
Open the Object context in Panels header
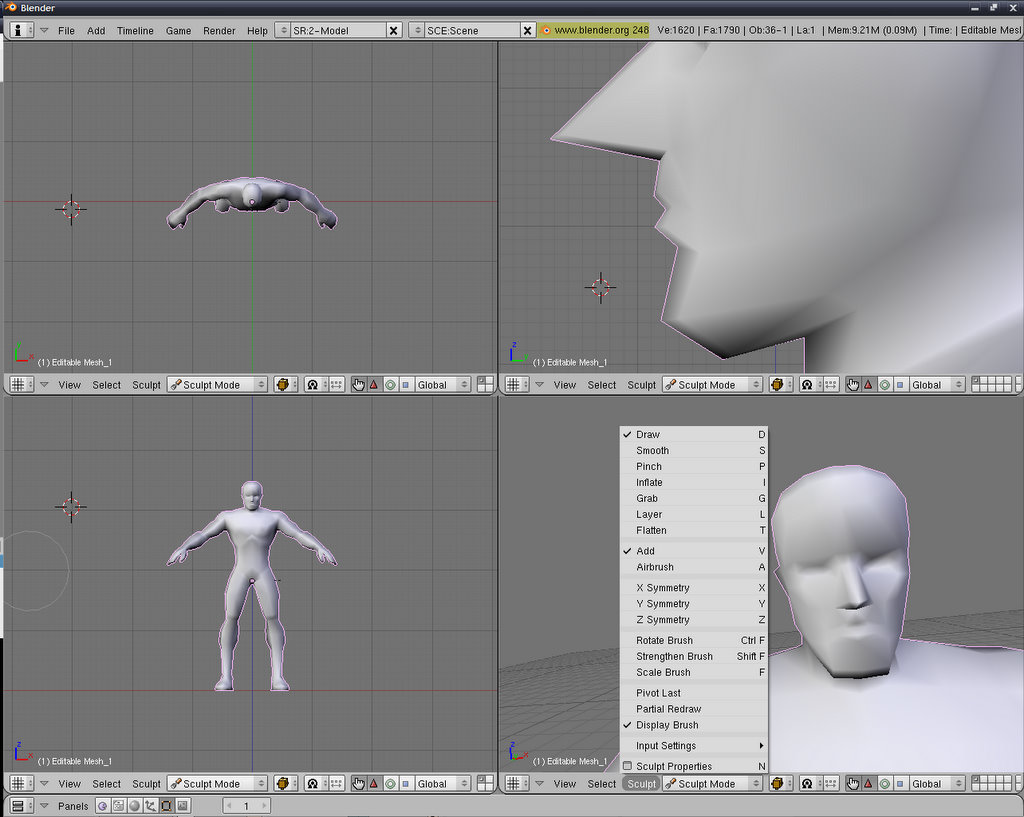(150, 805)
